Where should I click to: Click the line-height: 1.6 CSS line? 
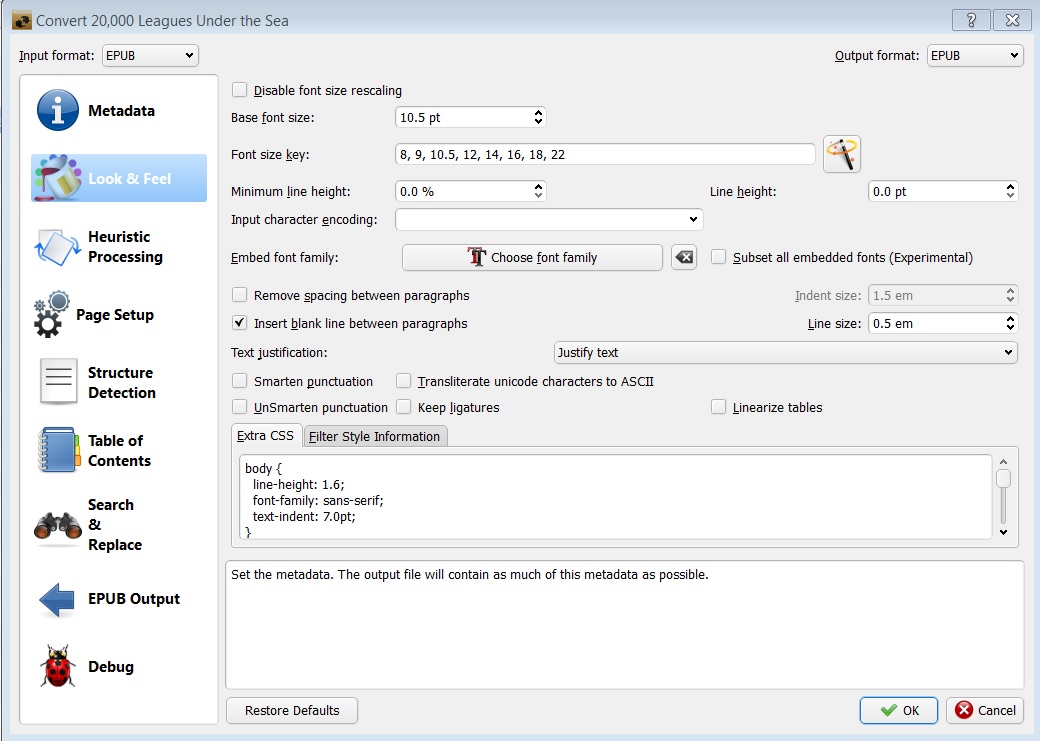[298, 485]
